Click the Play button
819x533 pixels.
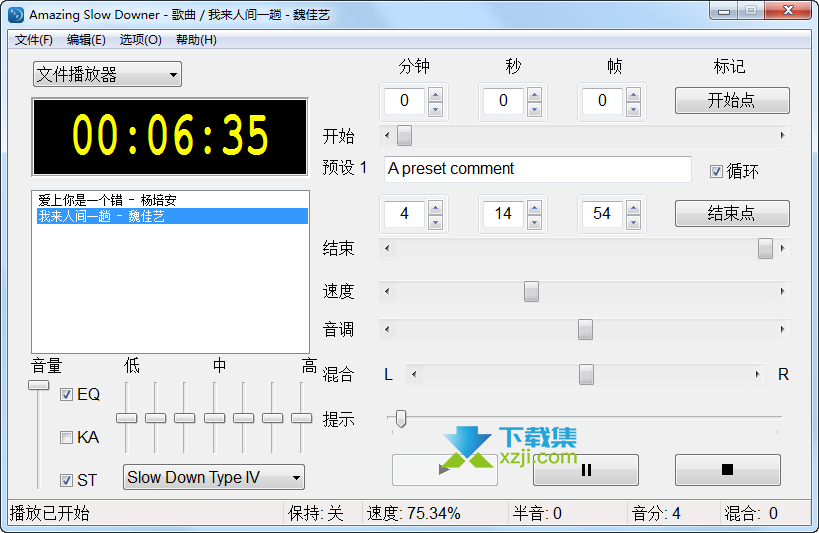coord(444,470)
